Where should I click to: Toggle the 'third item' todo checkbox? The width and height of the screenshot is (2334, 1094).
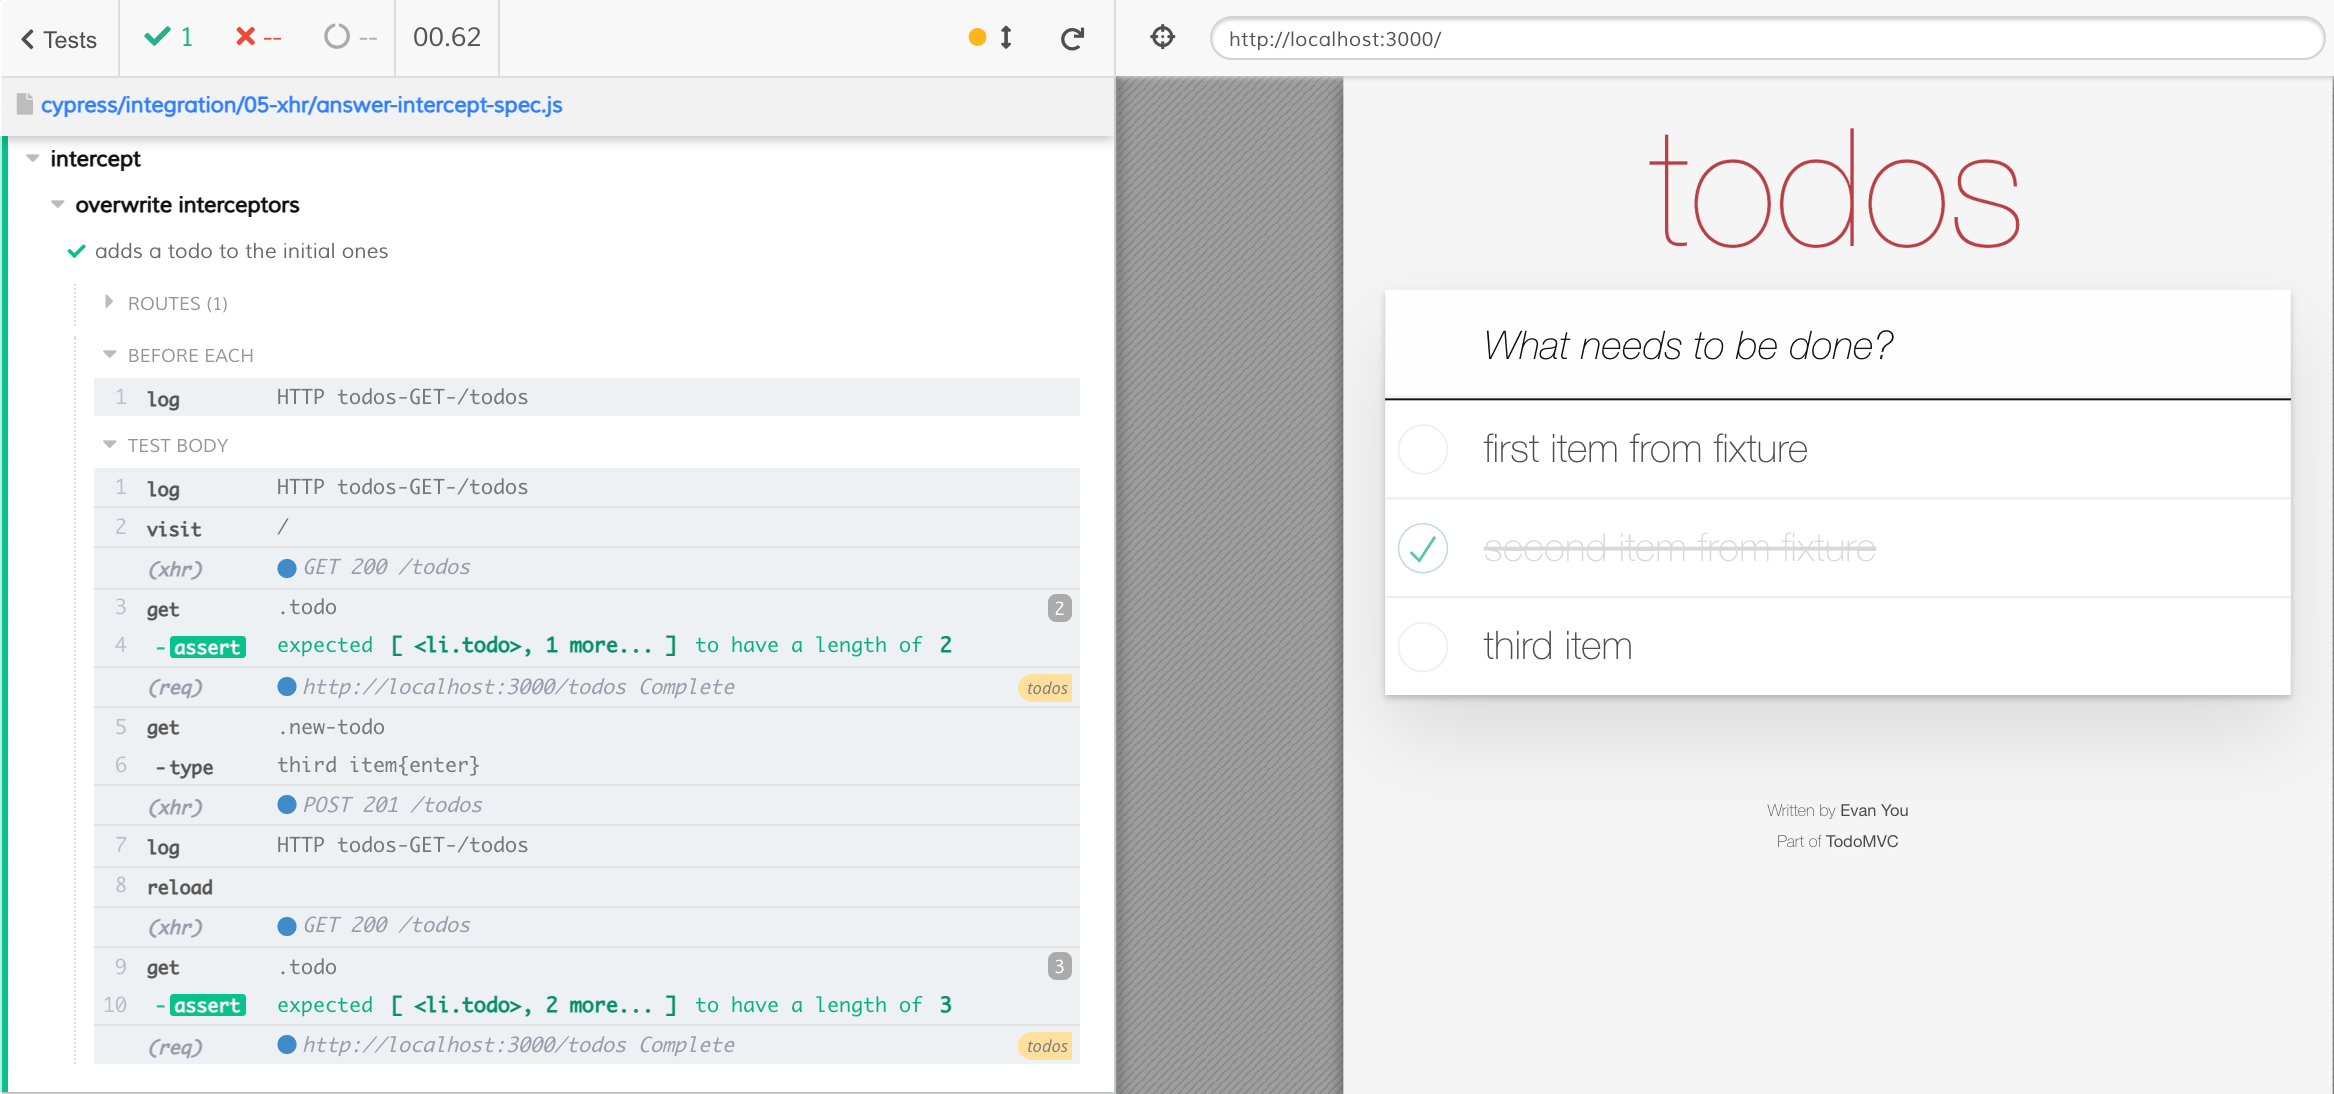(1422, 646)
